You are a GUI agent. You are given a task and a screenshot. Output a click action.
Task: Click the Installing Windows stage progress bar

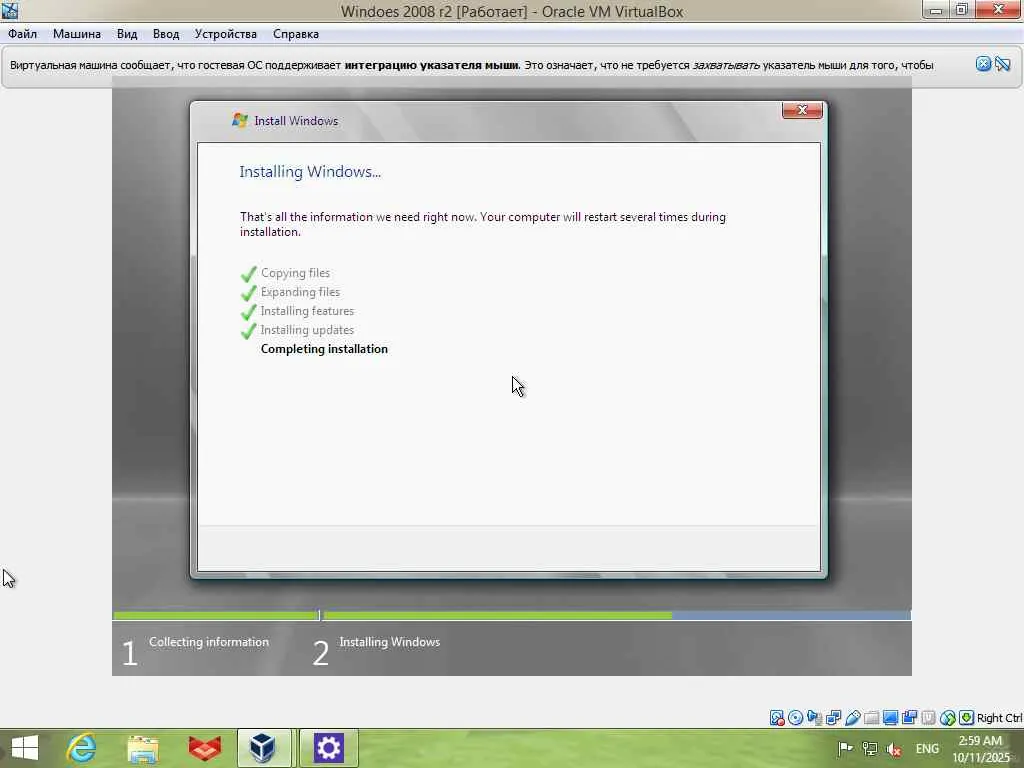[x=616, y=615]
